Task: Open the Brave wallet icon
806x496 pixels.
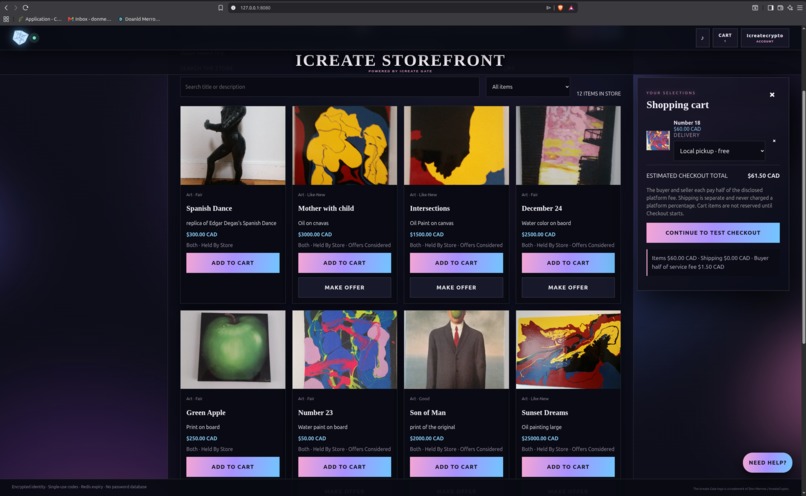Action: click(780, 8)
